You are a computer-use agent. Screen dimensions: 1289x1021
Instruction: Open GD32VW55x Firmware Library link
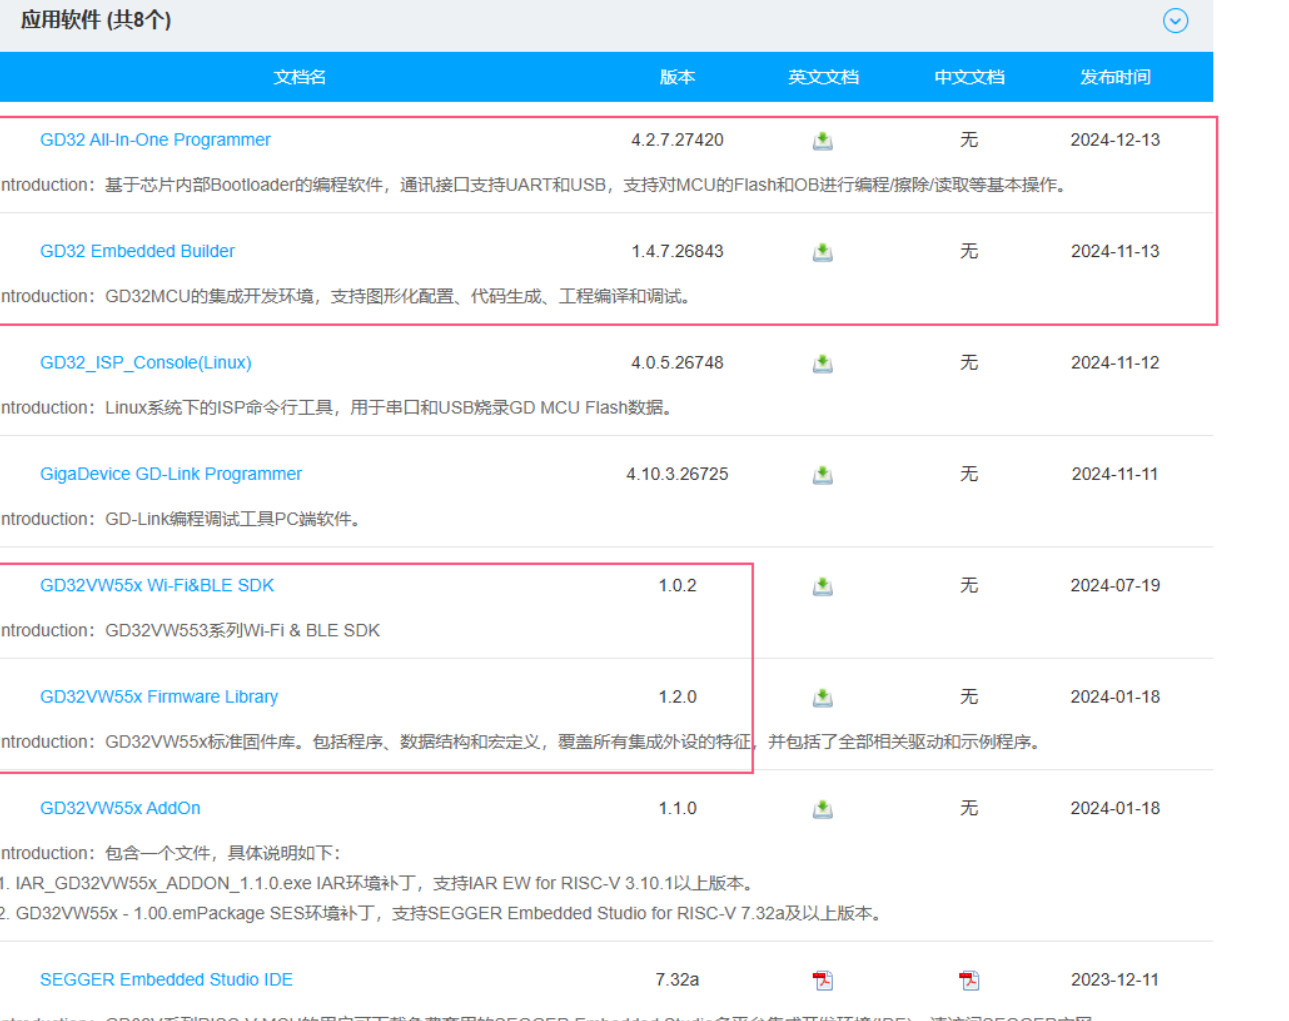point(158,696)
